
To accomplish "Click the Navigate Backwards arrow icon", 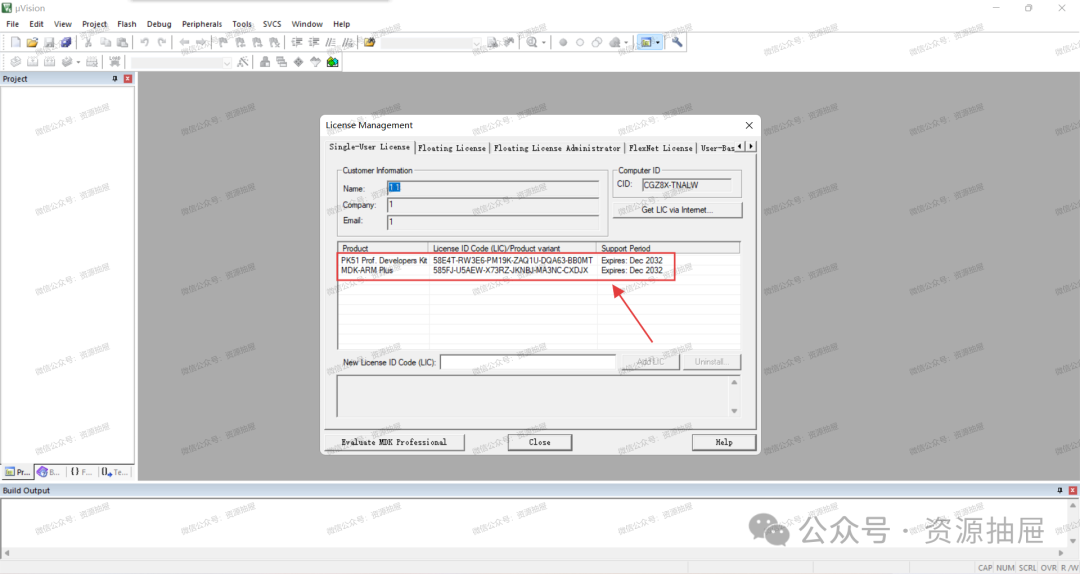I will (x=184, y=42).
